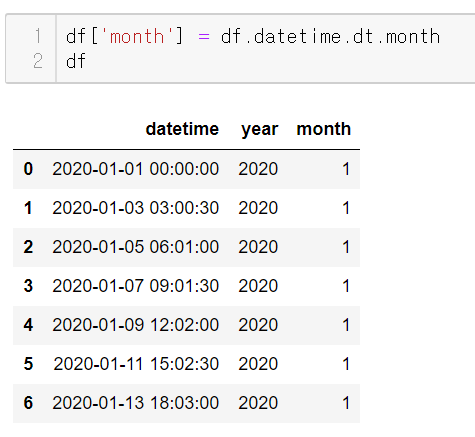Image resolution: width=475 pixels, height=437 pixels.
Task: Click row index 1
Action: click(x=28, y=208)
